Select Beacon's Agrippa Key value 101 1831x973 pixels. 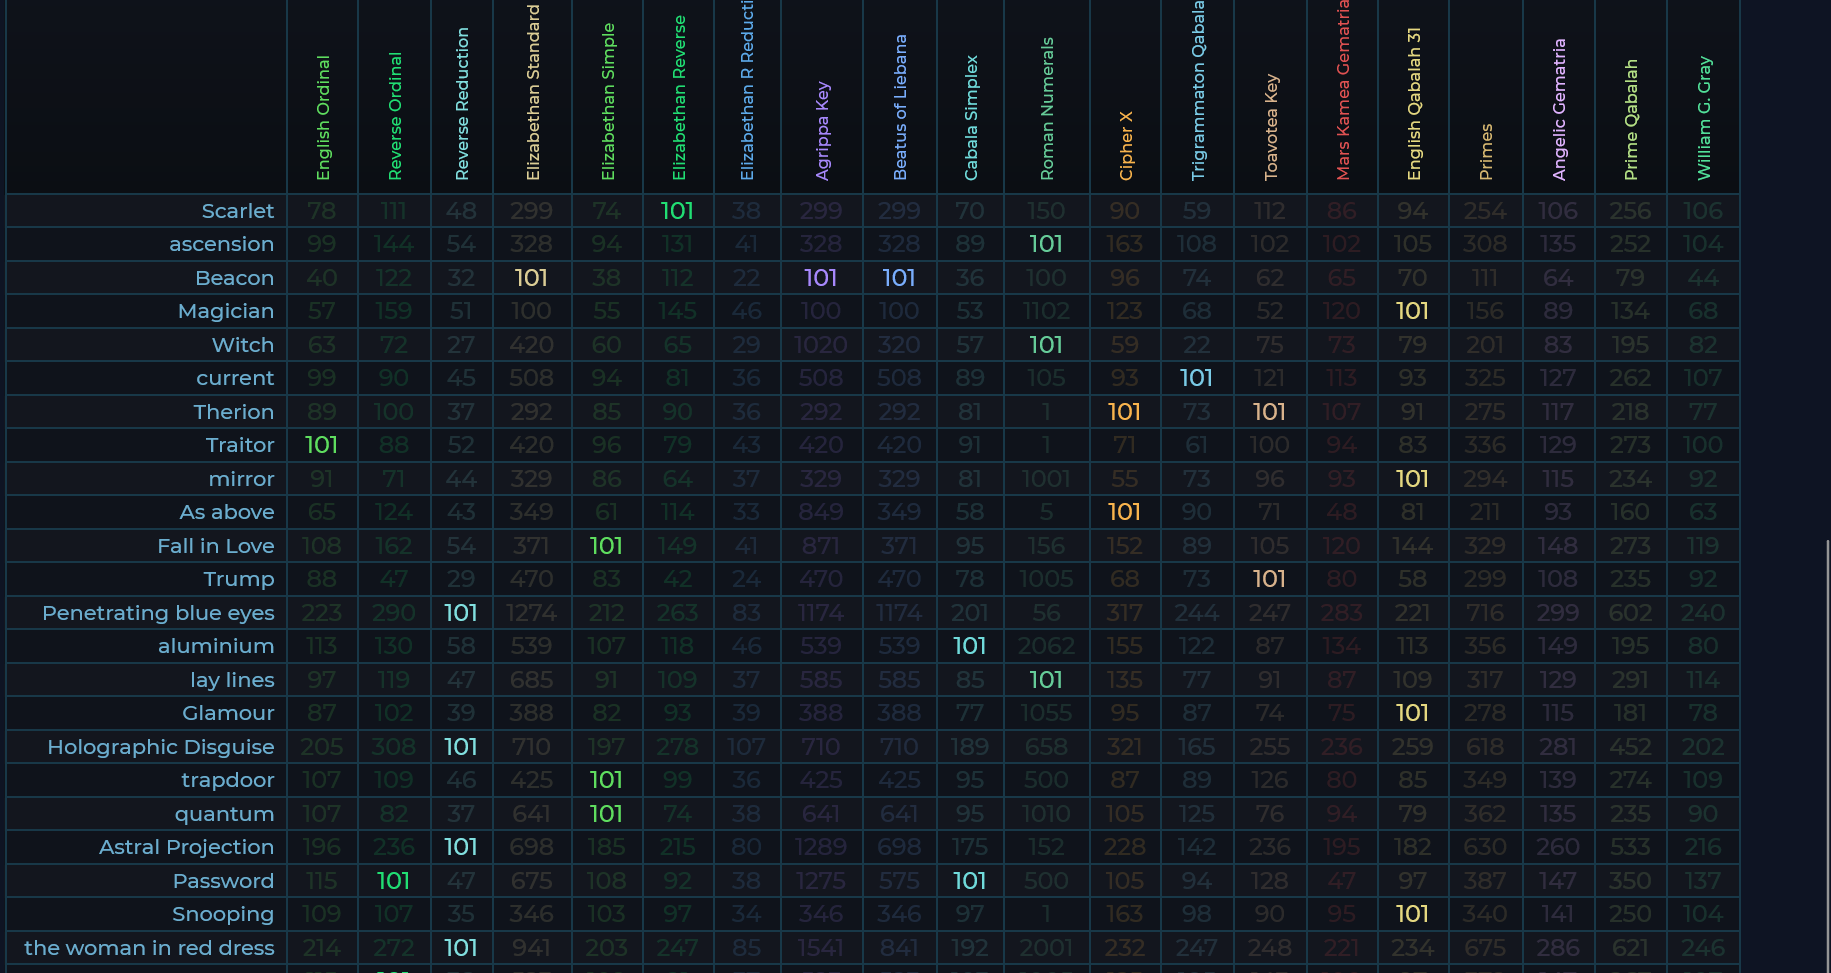(821, 278)
